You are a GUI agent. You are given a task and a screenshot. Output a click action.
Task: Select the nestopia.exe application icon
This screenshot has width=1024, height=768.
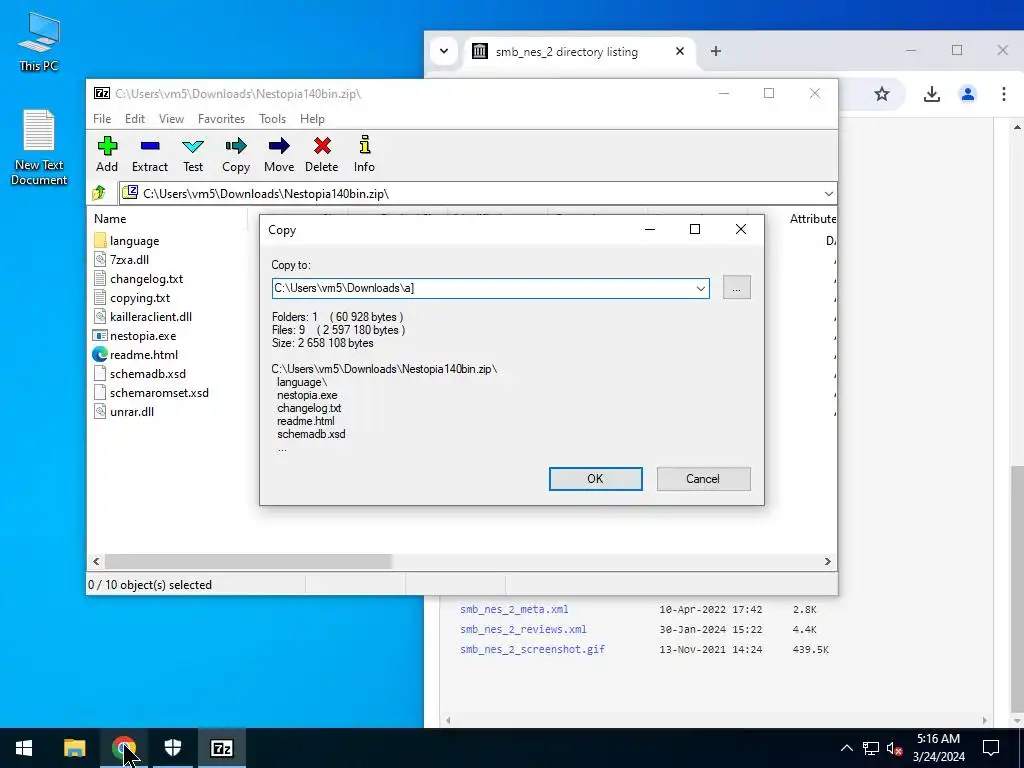click(100, 336)
